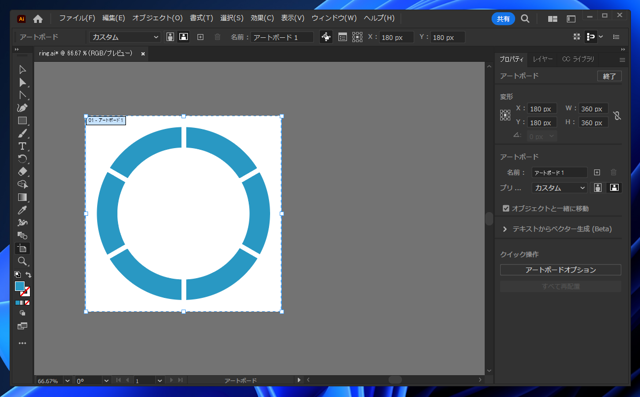640x397 pixels.
Task: Open artboard options icon in control bar
Action: point(342,37)
